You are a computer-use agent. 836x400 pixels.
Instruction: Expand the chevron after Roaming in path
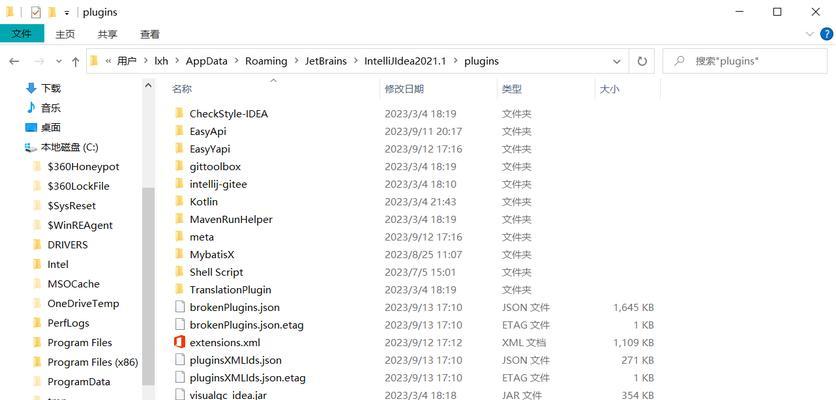[x=296, y=61]
